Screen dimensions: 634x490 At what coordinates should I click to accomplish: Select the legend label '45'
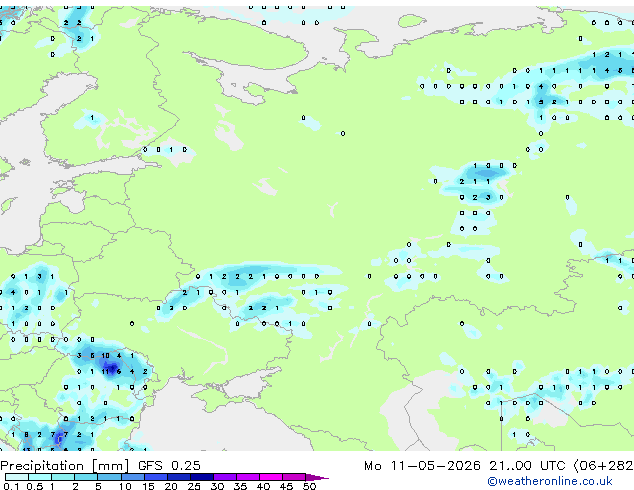[x=286, y=486]
